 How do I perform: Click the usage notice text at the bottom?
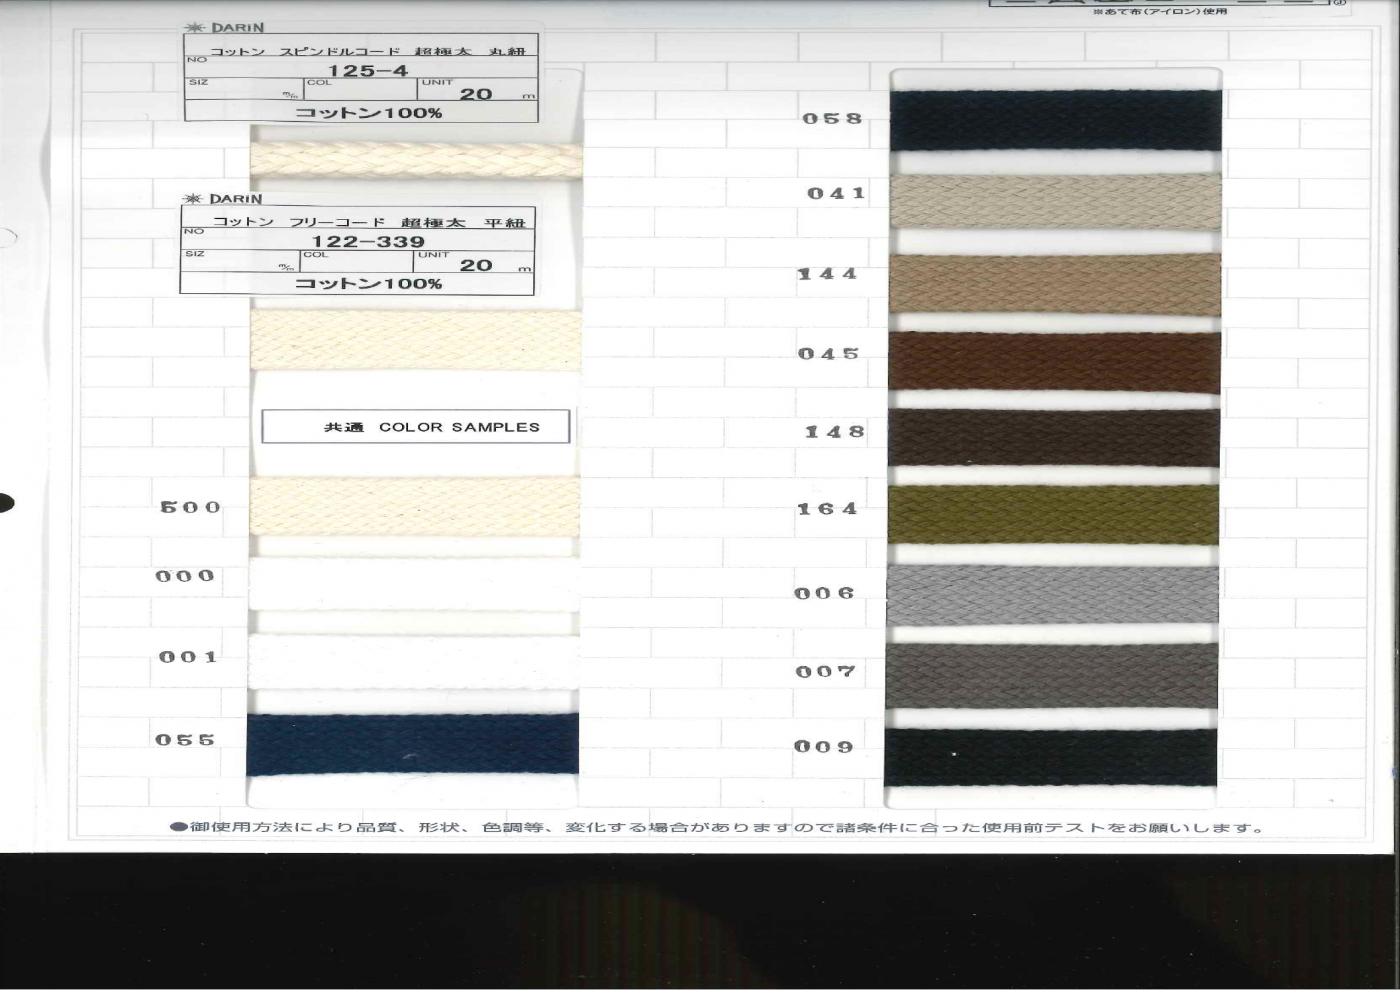tap(715, 828)
